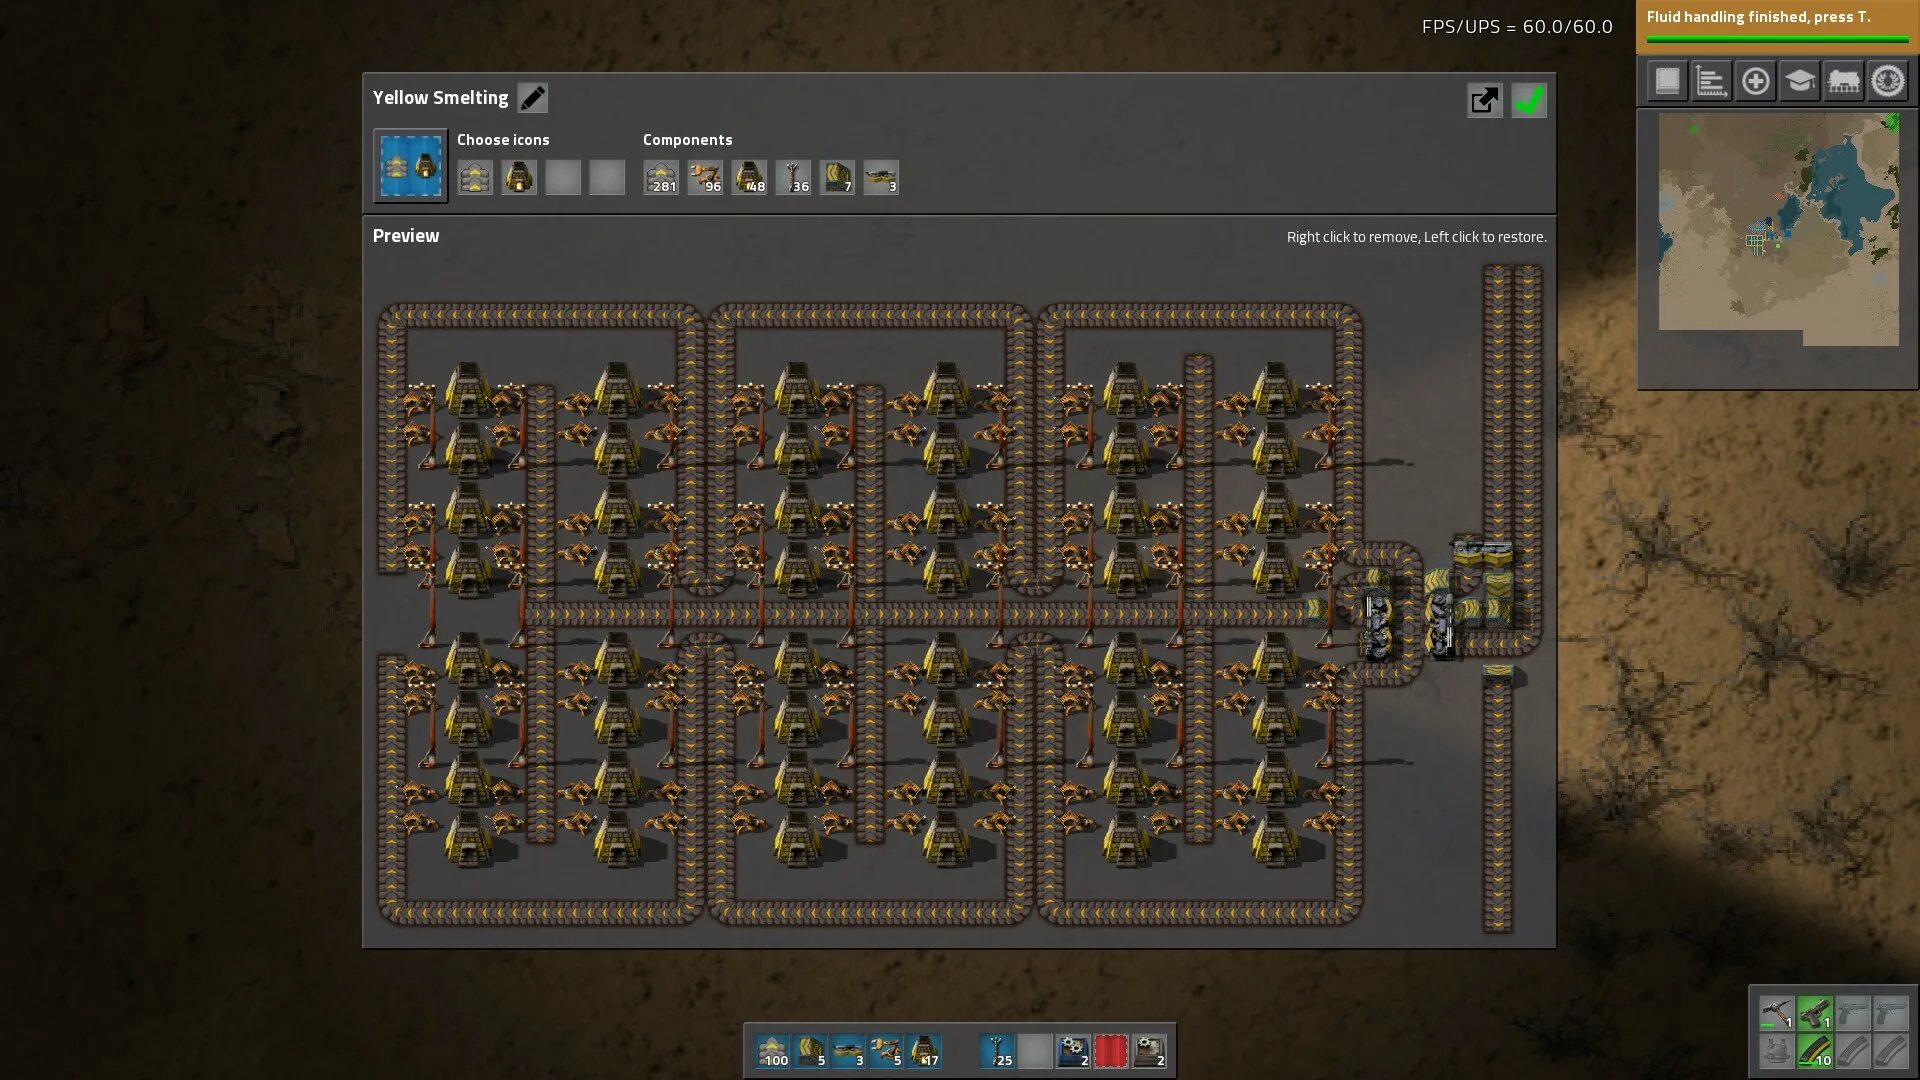1920x1080 pixels.
Task: Click Fluid handling finished notification
Action: 1777,26
